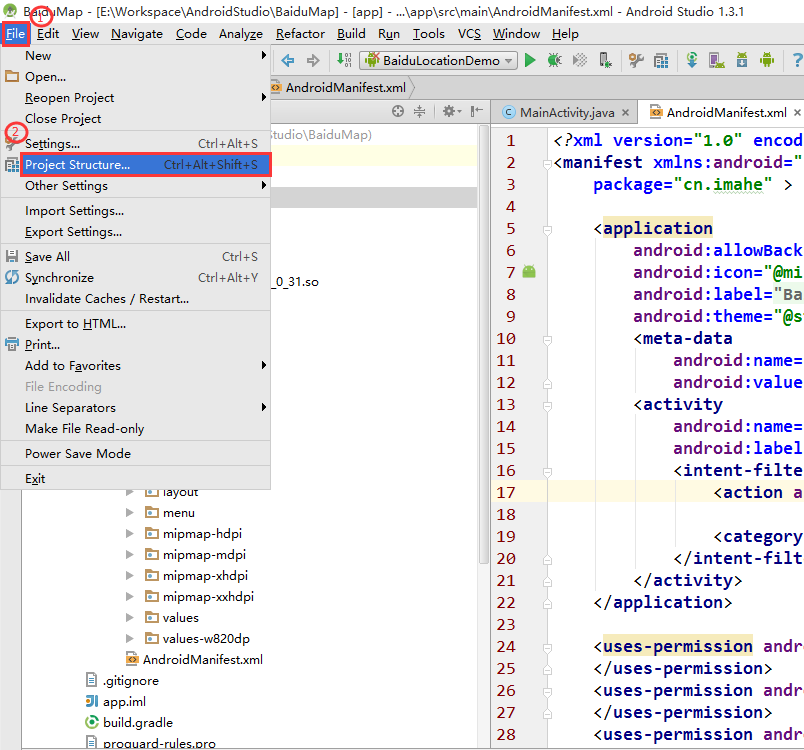Expand the mipmap-mdpi folder

(x=130, y=555)
